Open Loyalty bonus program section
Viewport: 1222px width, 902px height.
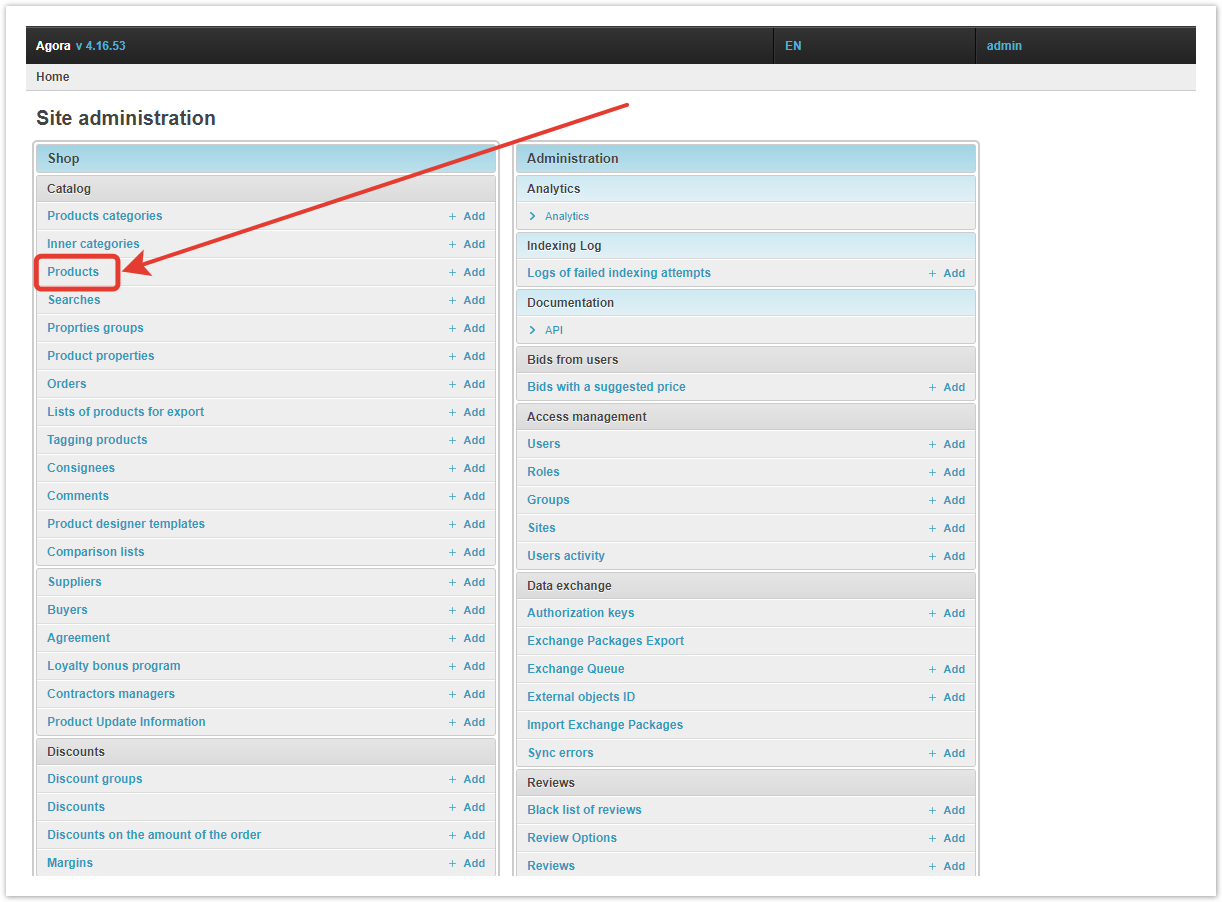click(113, 666)
